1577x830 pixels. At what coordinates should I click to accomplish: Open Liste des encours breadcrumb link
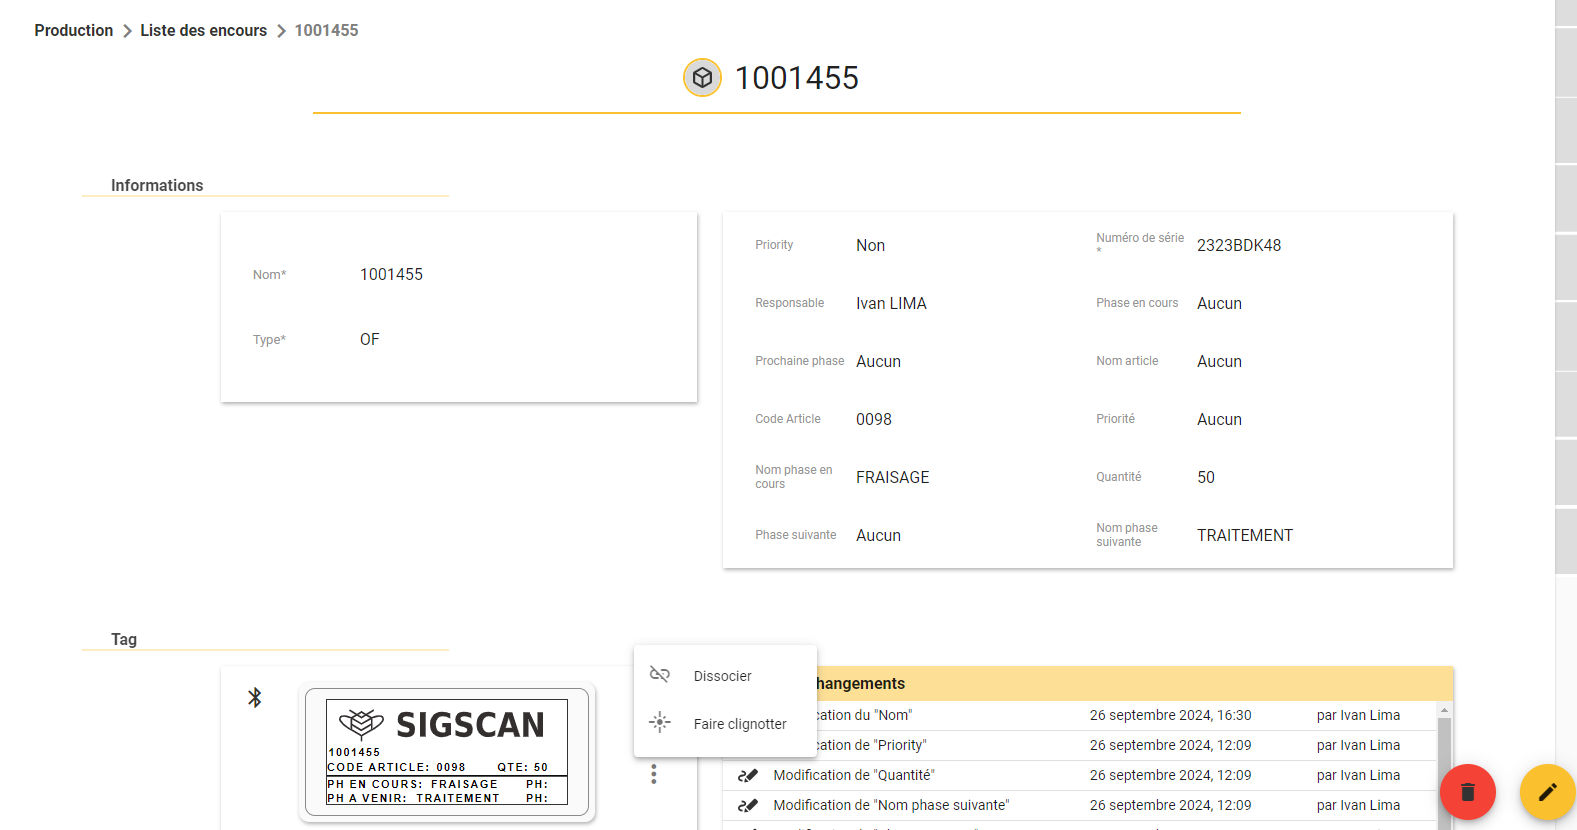coord(204,30)
